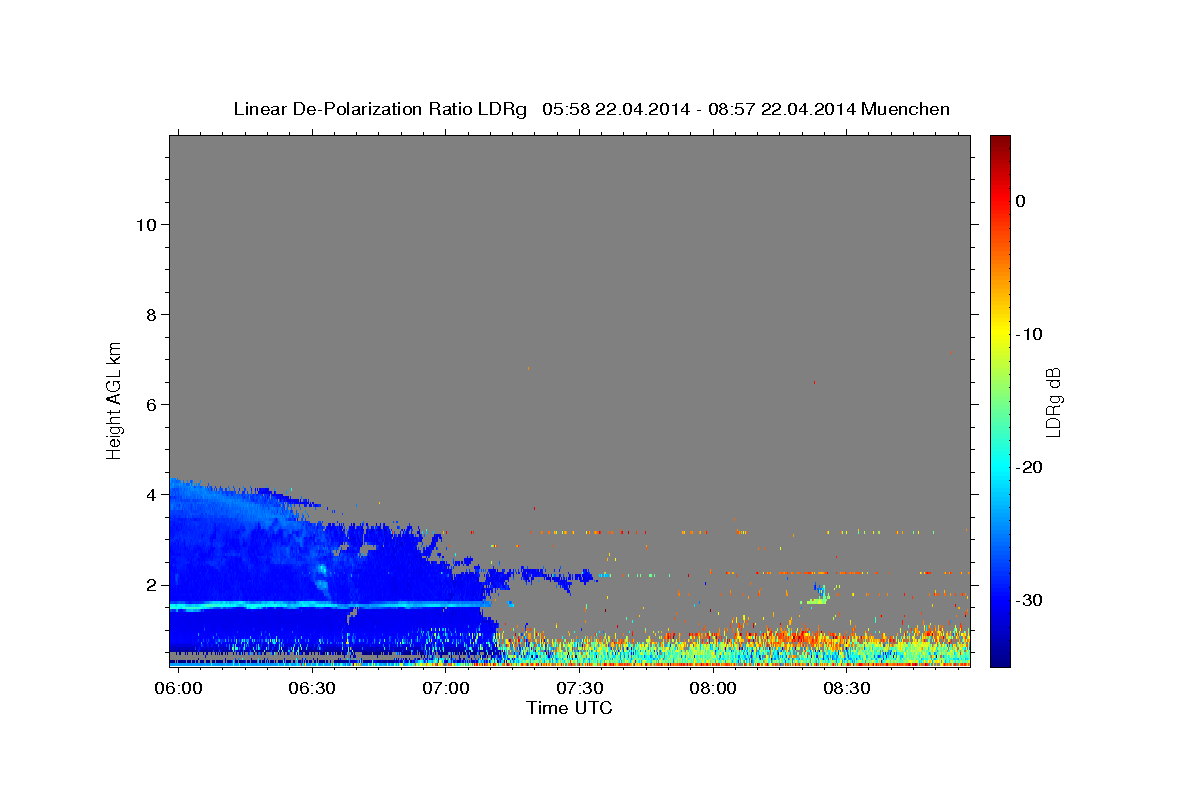Click the height tick label 4
This screenshot has height=800, width=1200.
coord(151,495)
